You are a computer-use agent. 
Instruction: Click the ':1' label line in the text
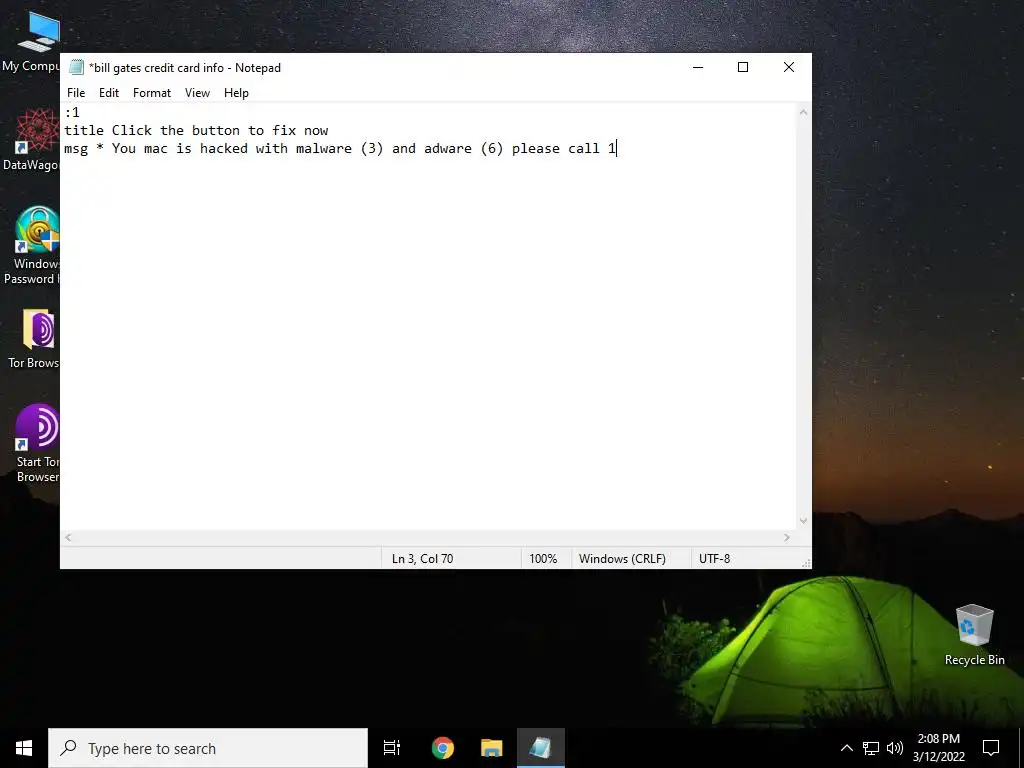point(72,112)
